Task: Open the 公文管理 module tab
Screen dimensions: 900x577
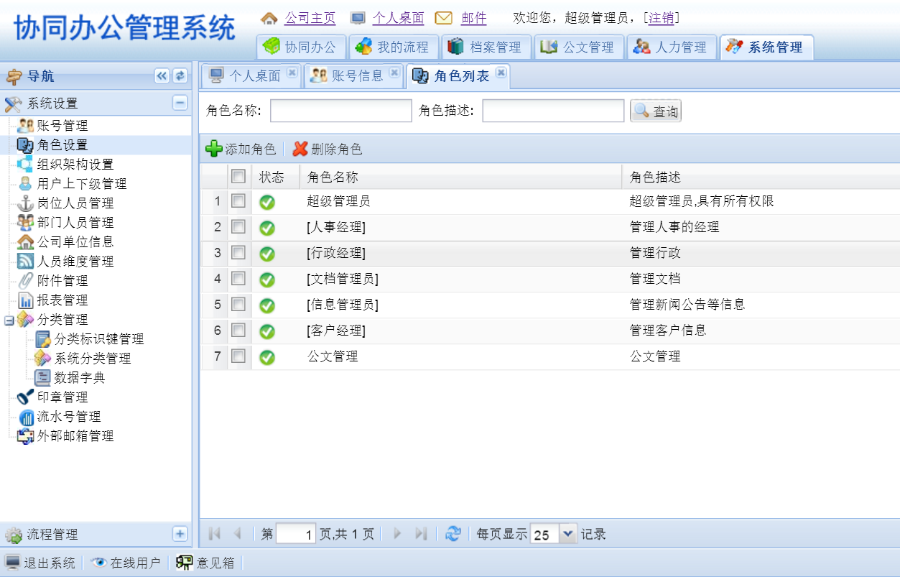Action: (x=578, y=46)
